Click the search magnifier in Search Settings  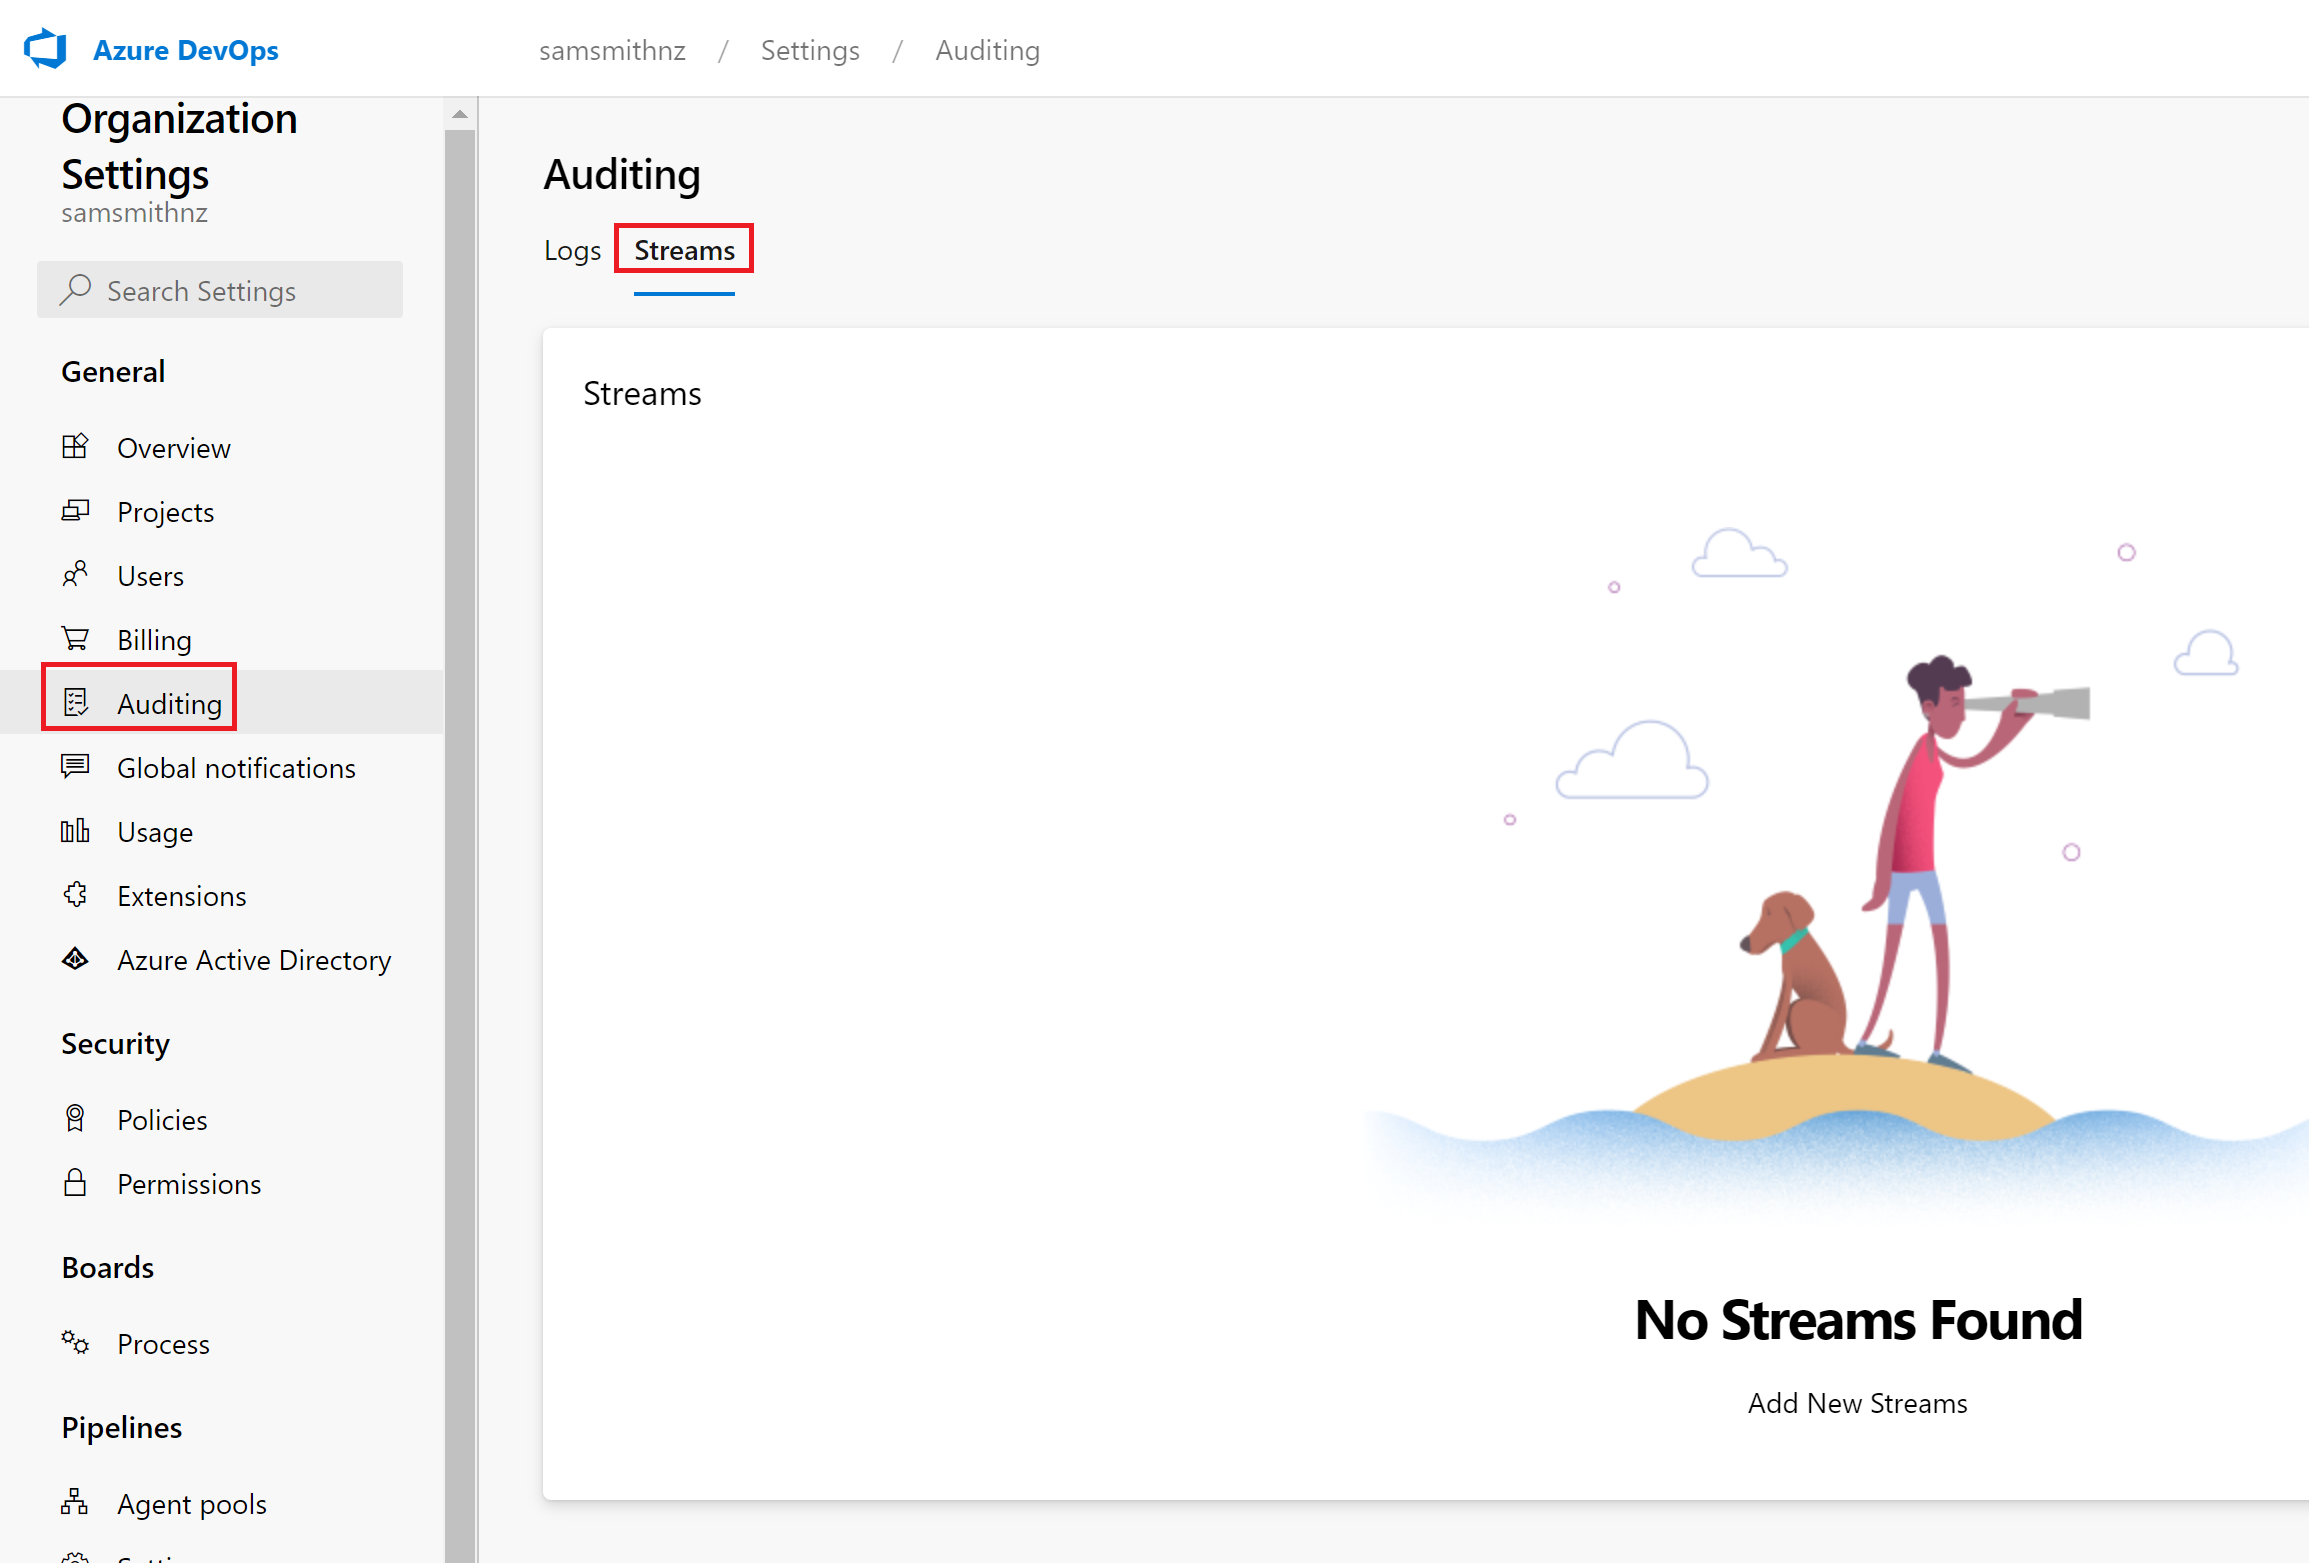point(77,290)
